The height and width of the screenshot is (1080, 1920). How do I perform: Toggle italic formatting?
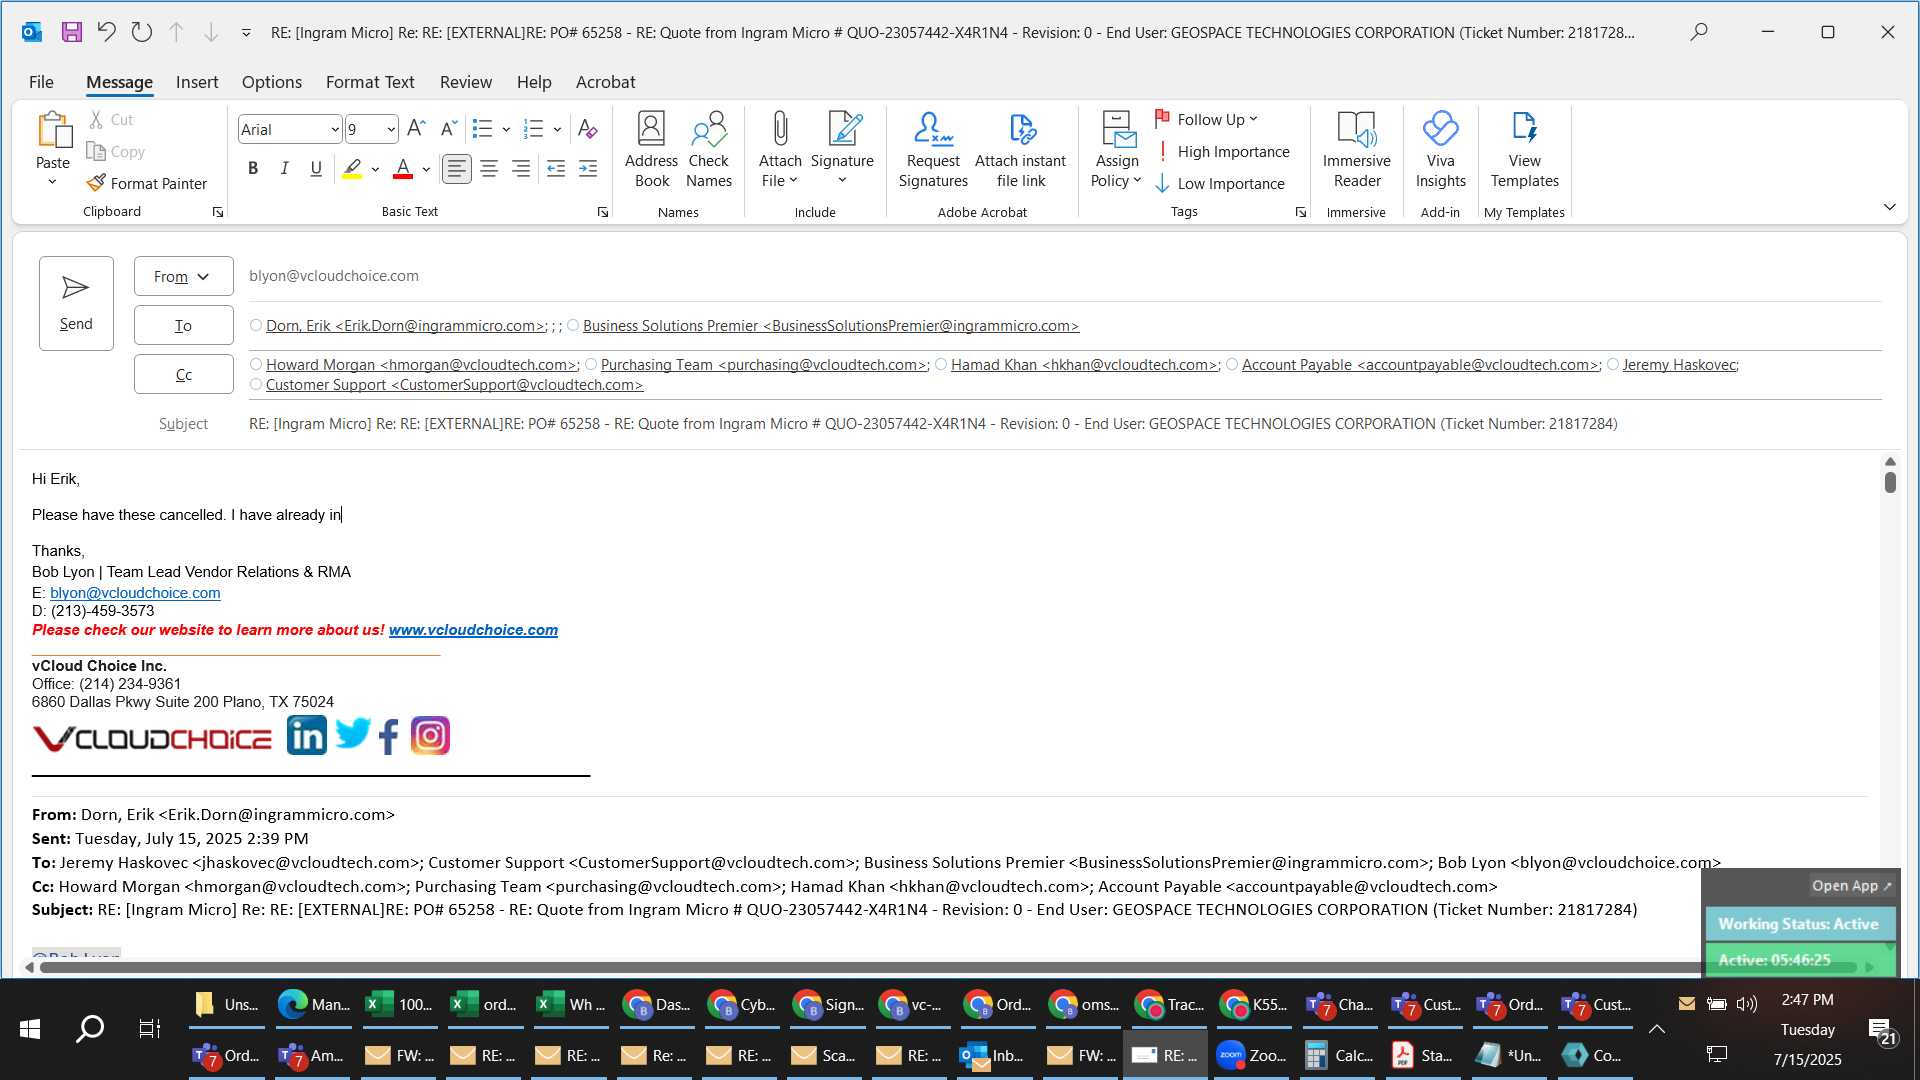coord(284,169)
